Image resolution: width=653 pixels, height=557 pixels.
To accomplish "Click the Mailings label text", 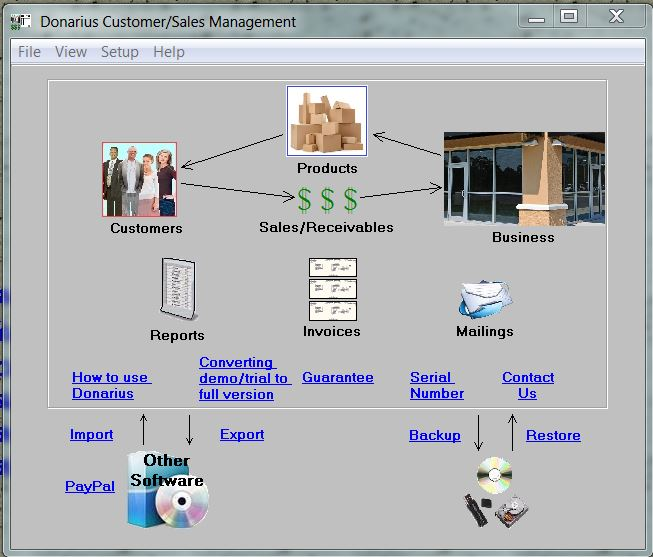I will point(485,332).
